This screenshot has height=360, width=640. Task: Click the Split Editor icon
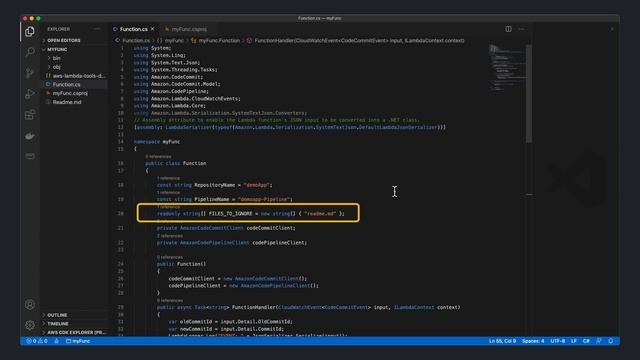click(508, 29)
